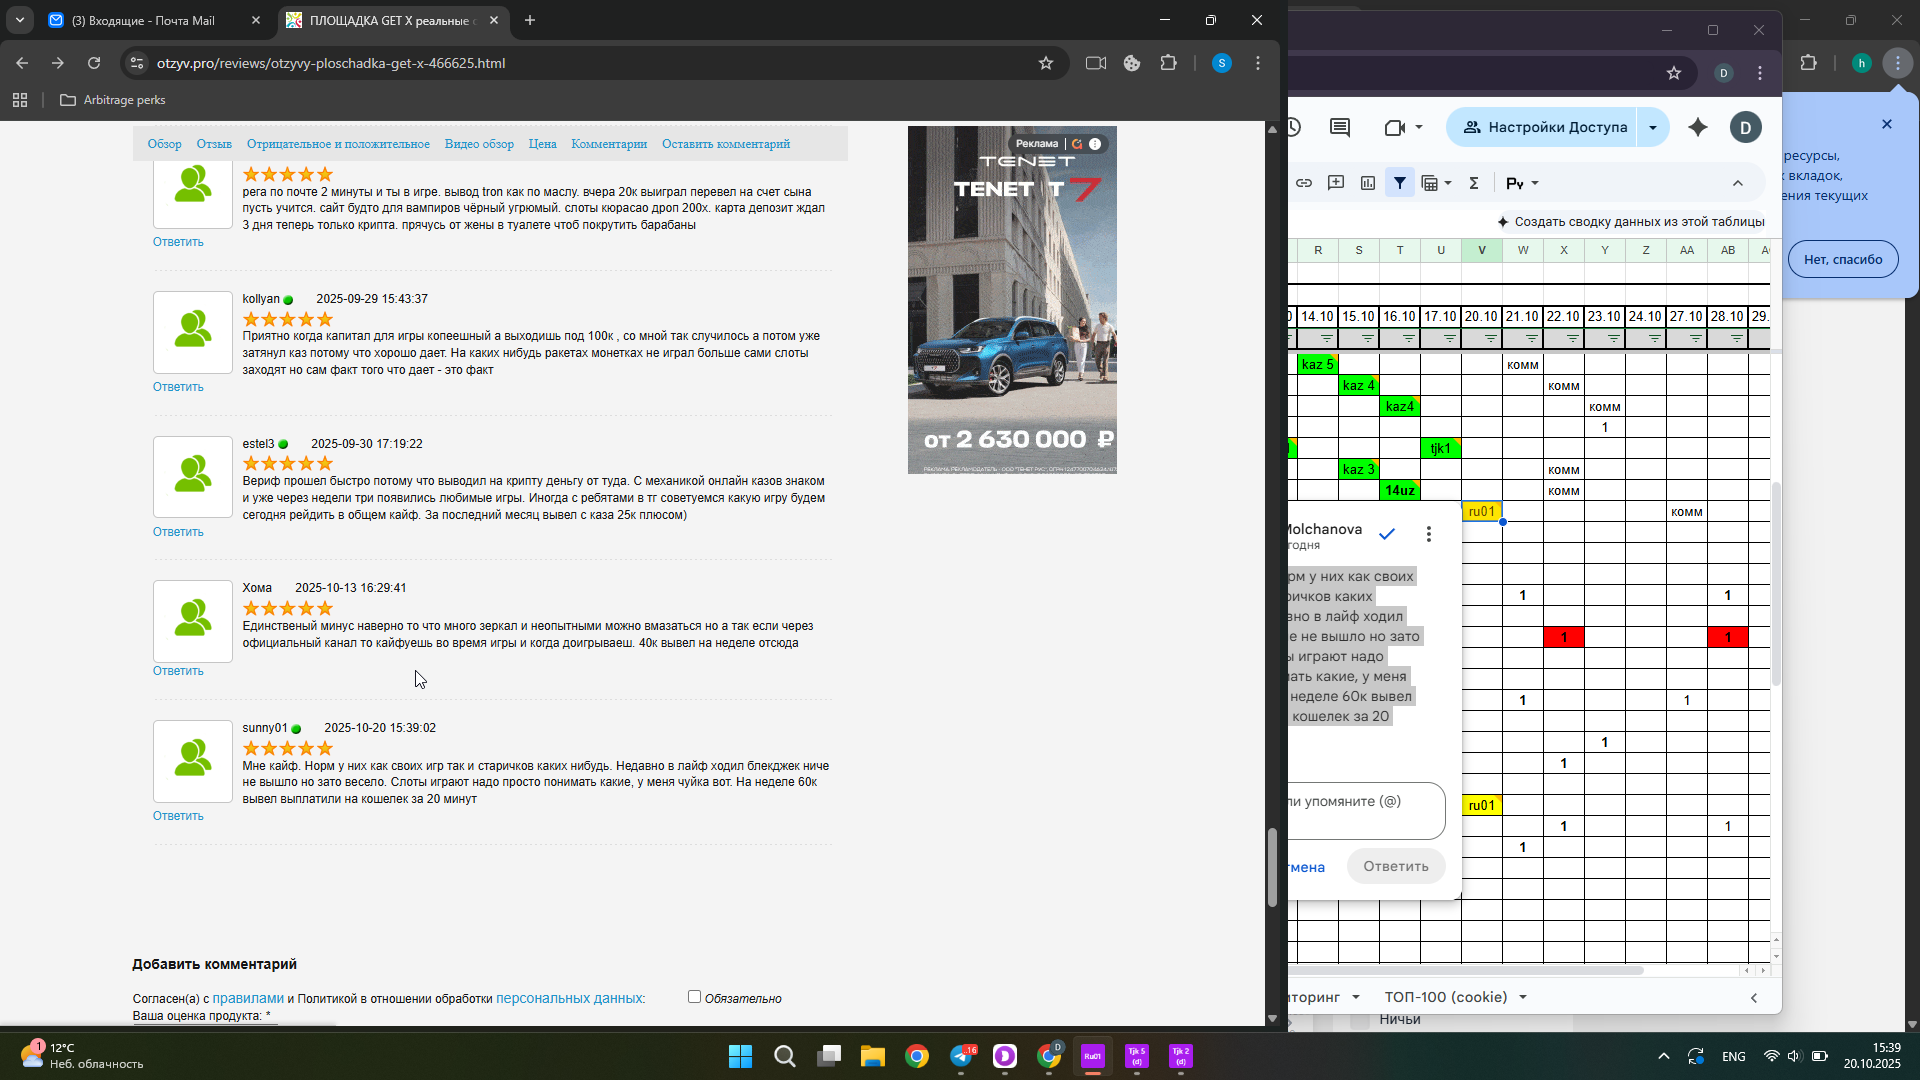Toggle filter button in column W header

point(1532,339)
